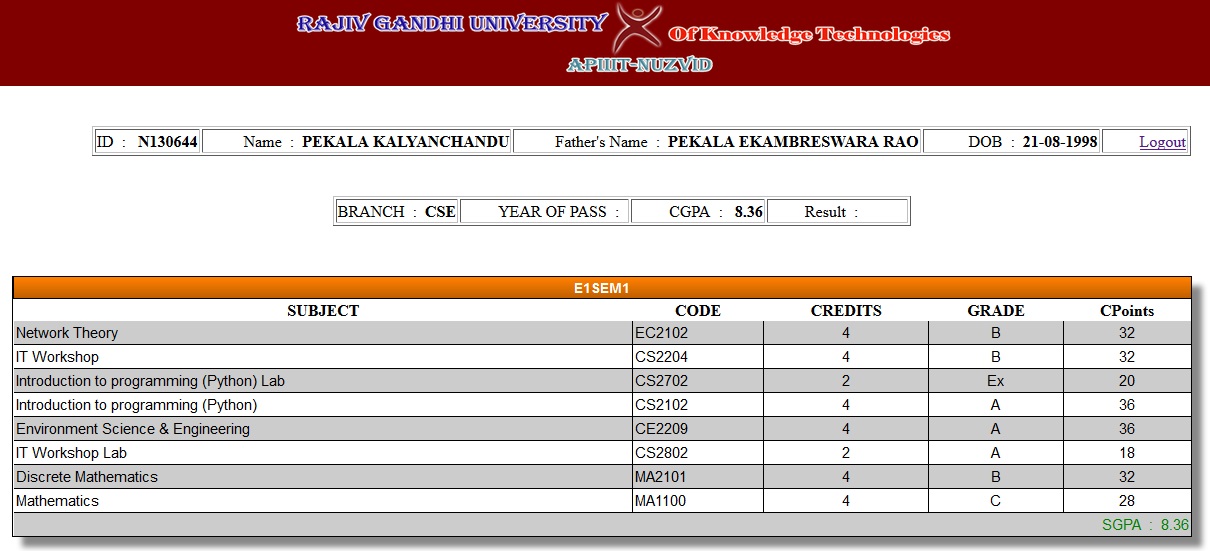This screenshot has height=551, width=1210.
Task: Click subject code CS2102
Action: [661, 405]
